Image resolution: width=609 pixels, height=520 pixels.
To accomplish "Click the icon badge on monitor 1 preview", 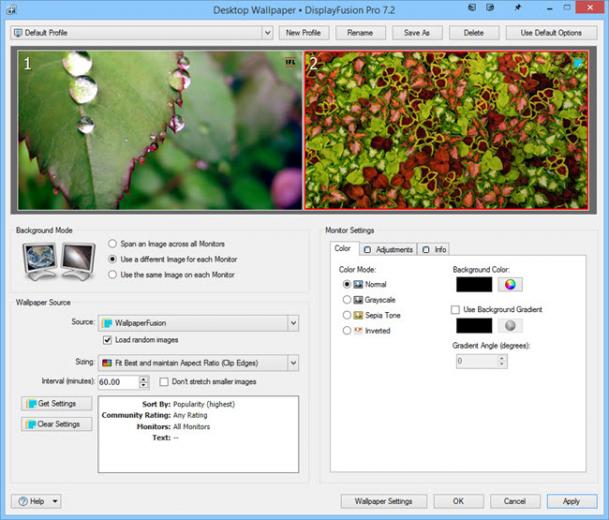I will [x=290, y=62].
